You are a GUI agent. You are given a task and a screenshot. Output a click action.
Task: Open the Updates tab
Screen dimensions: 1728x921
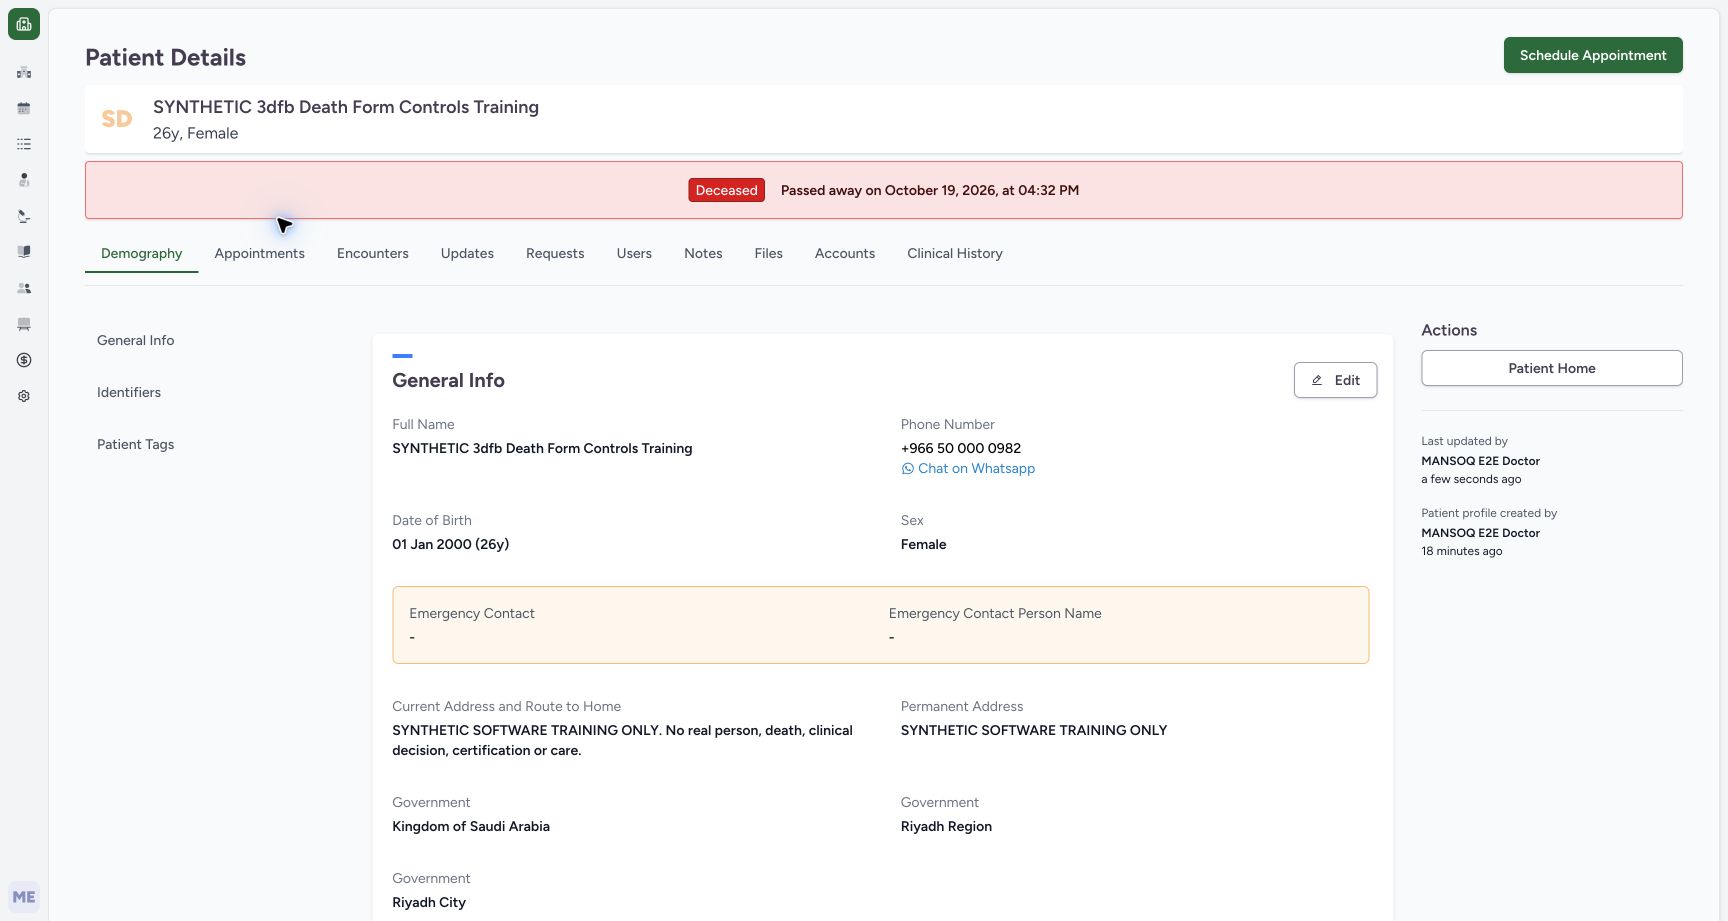pos(467,253)
